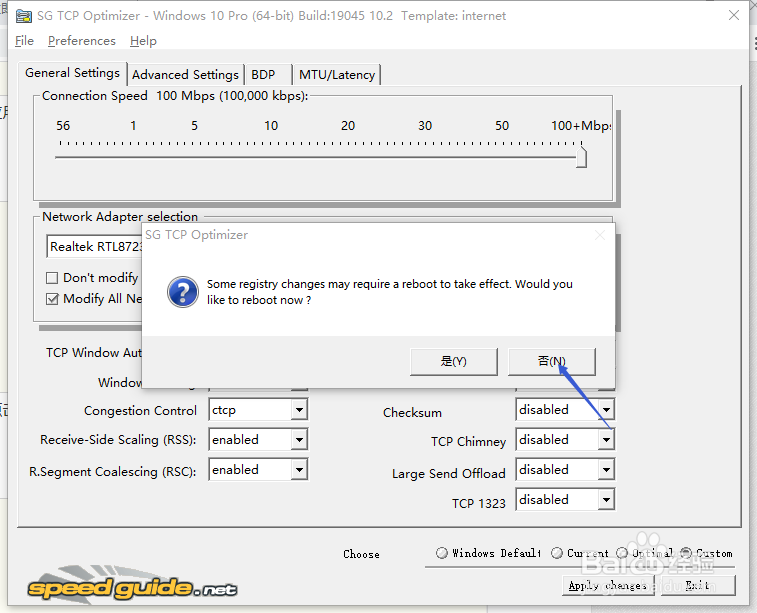Click the SG TCP Optimizer title bar icon
This screenshot has height=613, width=757.
pos(24,16)
